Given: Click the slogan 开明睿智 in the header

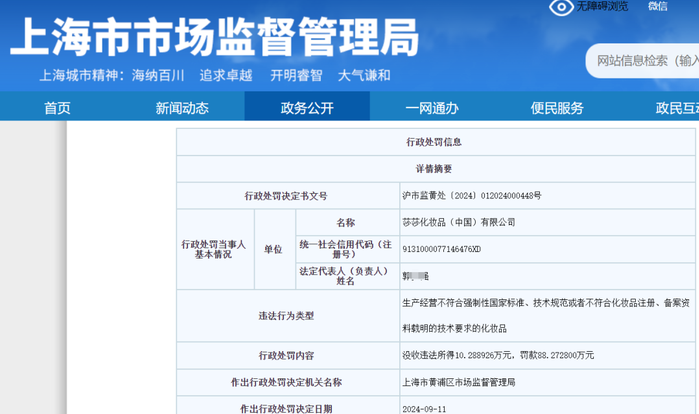Looking at the screenshot, I should click(x=296, y=75).
